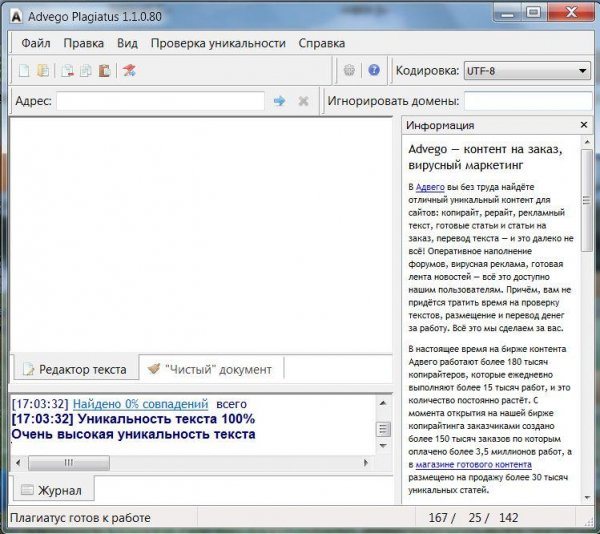The height and width of the screenshot is (534, 600).
Task: Click the log horizontal scrollbar thumb
Action: tap(69, 463)
